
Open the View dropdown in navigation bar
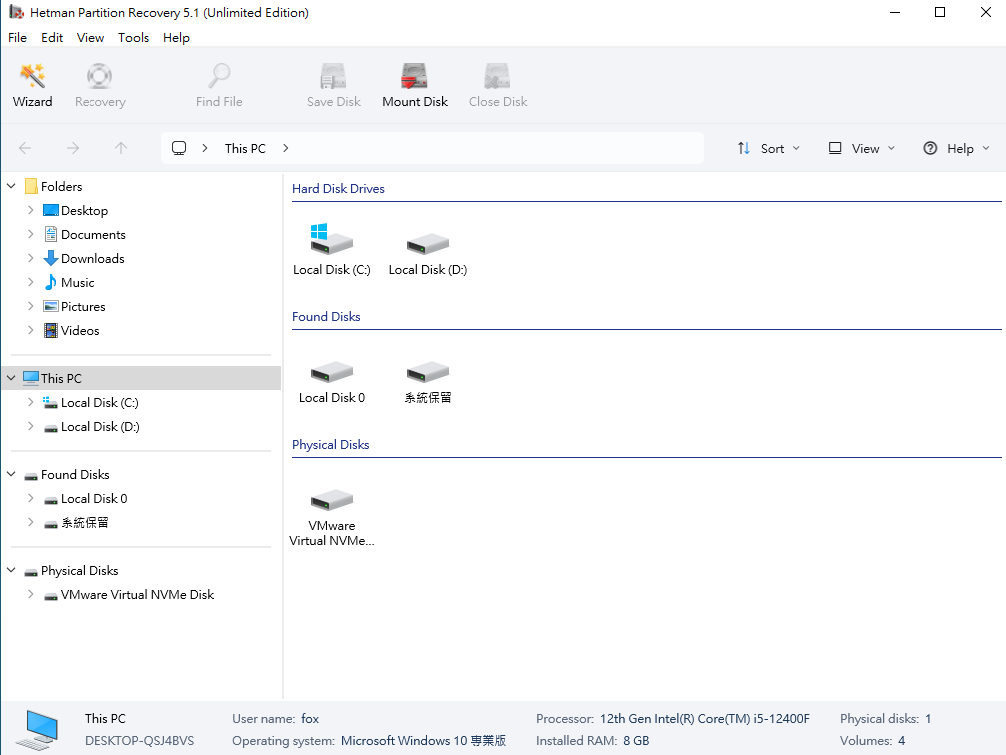point(861,148)
